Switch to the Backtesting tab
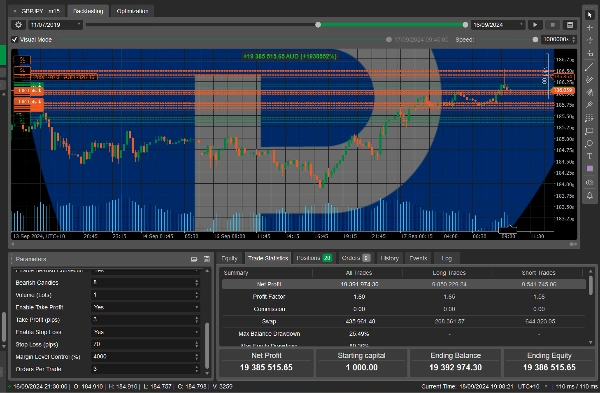This screenshot has height=393, width=600. [88, 11]
